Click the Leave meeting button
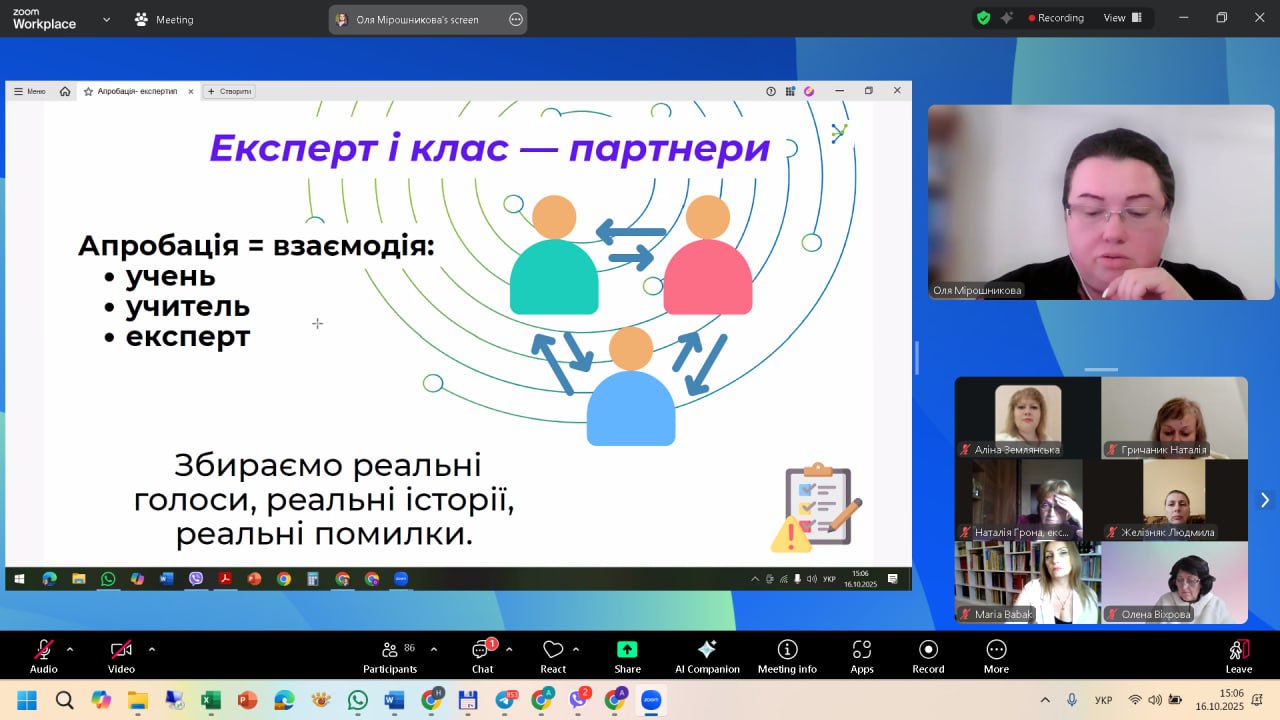 click(1238, 656)
